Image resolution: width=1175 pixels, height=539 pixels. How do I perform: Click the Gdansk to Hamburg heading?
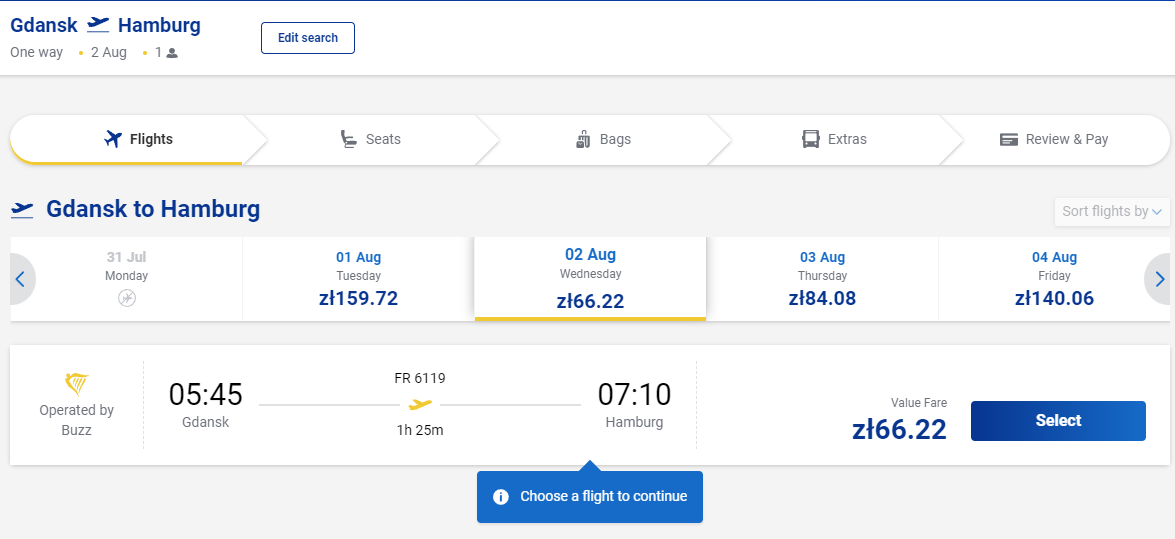click(153, 209)
